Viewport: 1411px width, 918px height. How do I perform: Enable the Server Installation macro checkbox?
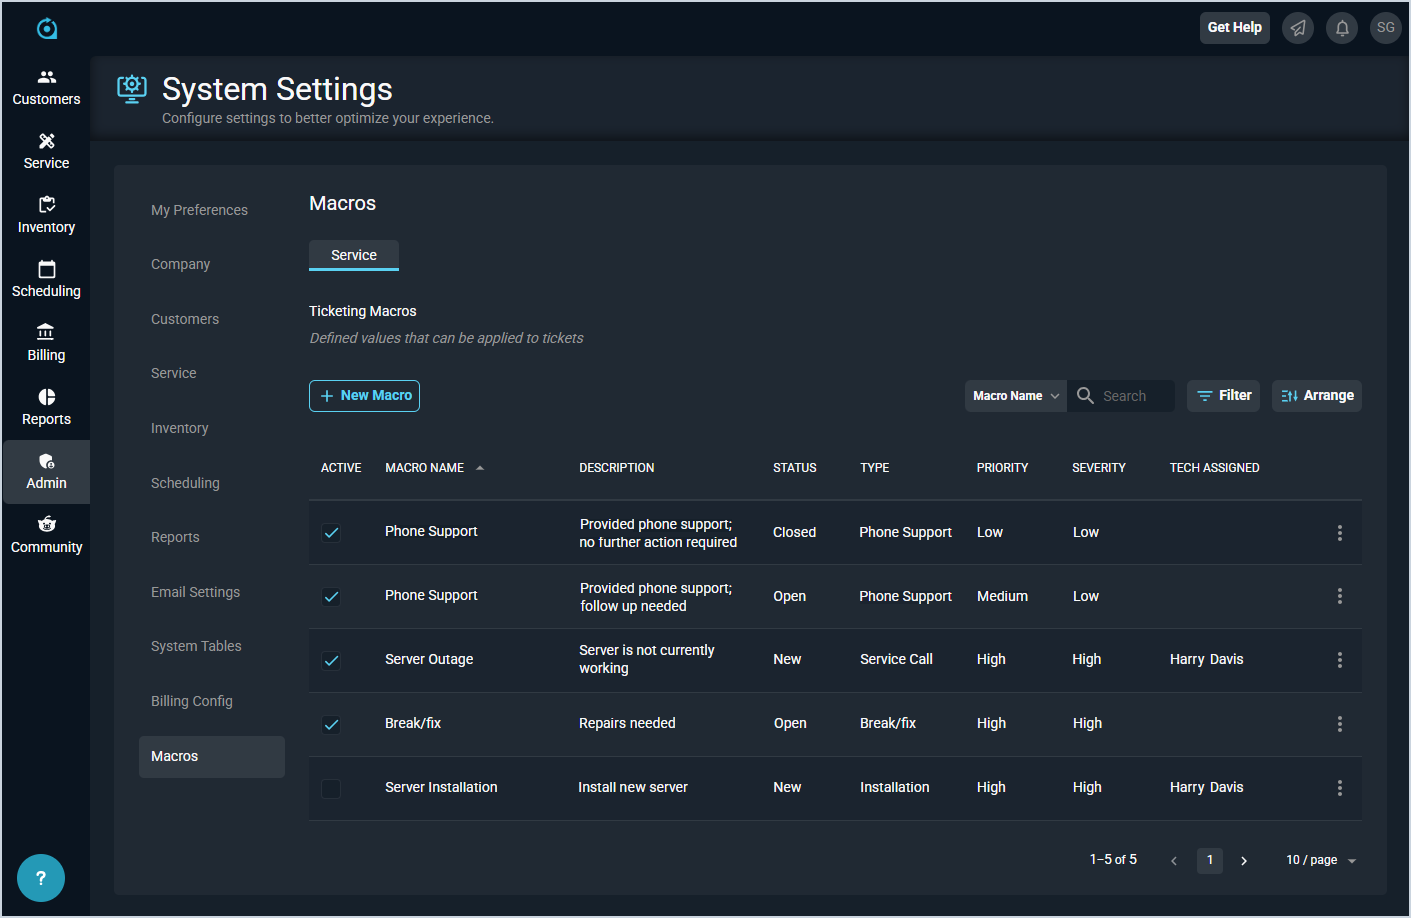tap(331, 789)
